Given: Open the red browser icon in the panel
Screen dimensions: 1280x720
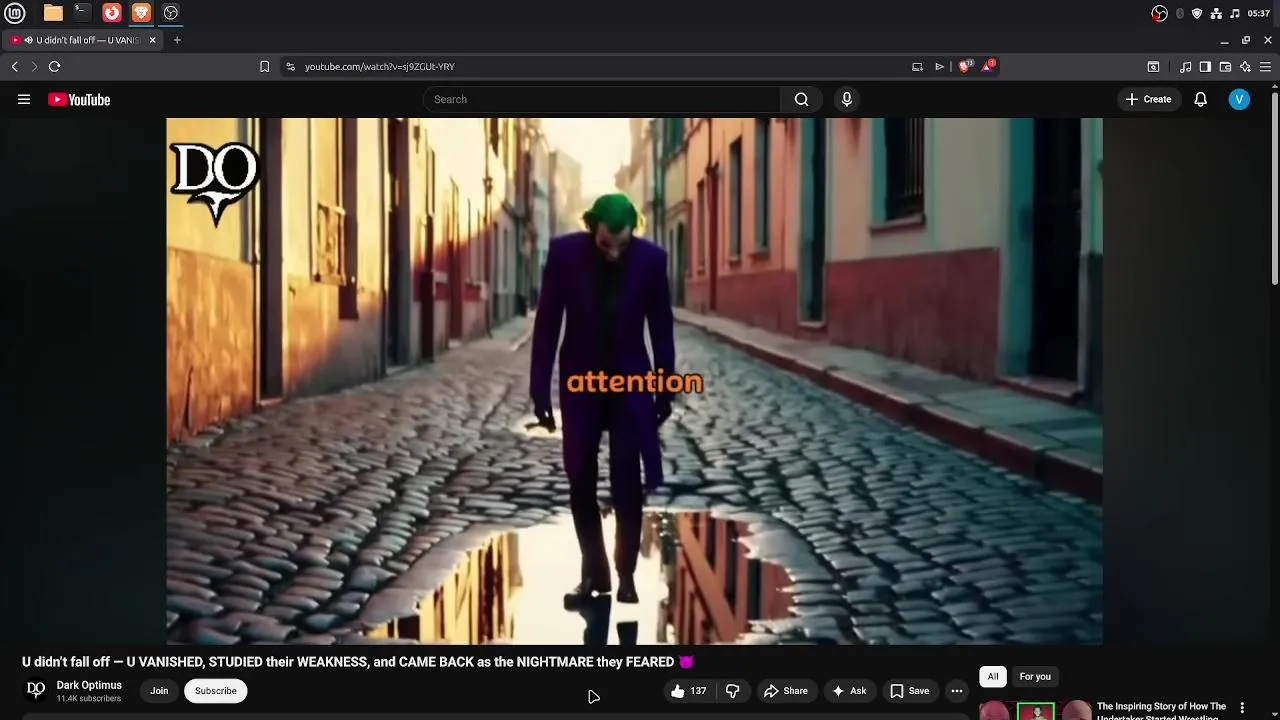Looking at the screenshot, I should point(112,13).
